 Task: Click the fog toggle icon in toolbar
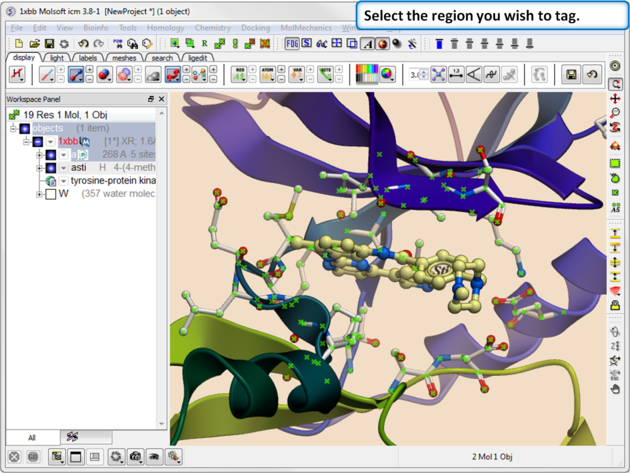coord(293,44)
